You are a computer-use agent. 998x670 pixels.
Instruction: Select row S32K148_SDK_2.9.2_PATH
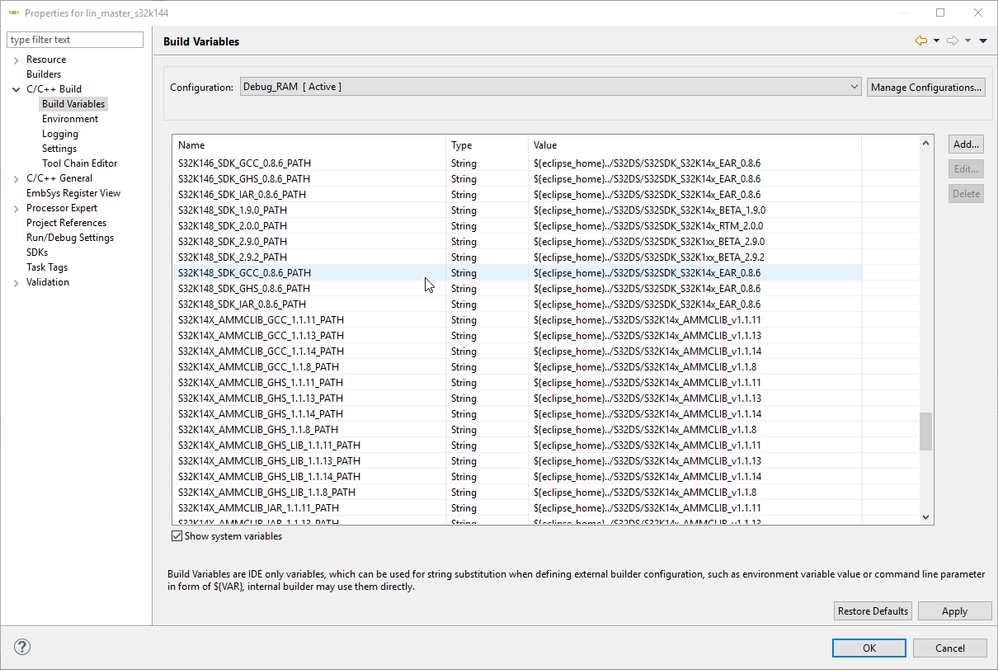click(x=517, y=257)
